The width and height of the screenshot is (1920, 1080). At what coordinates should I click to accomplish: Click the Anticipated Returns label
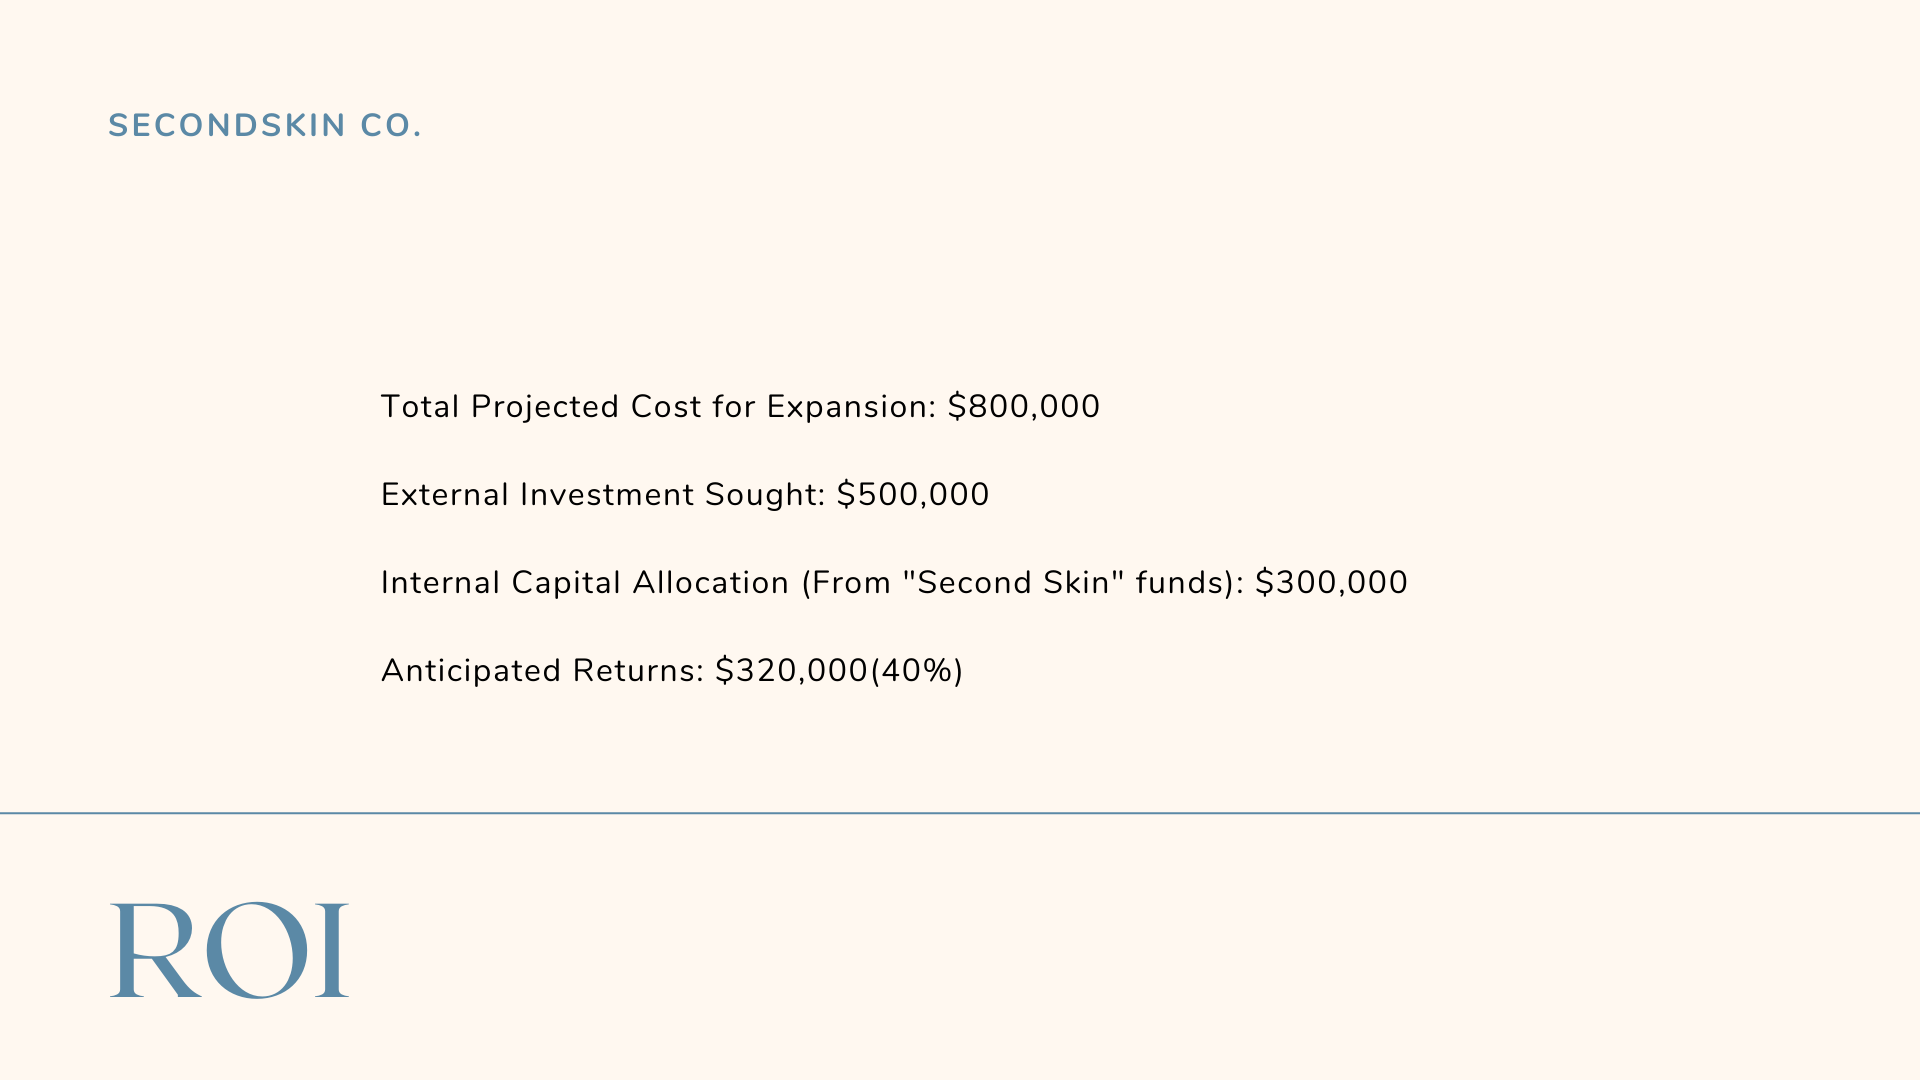pos(543,671)
